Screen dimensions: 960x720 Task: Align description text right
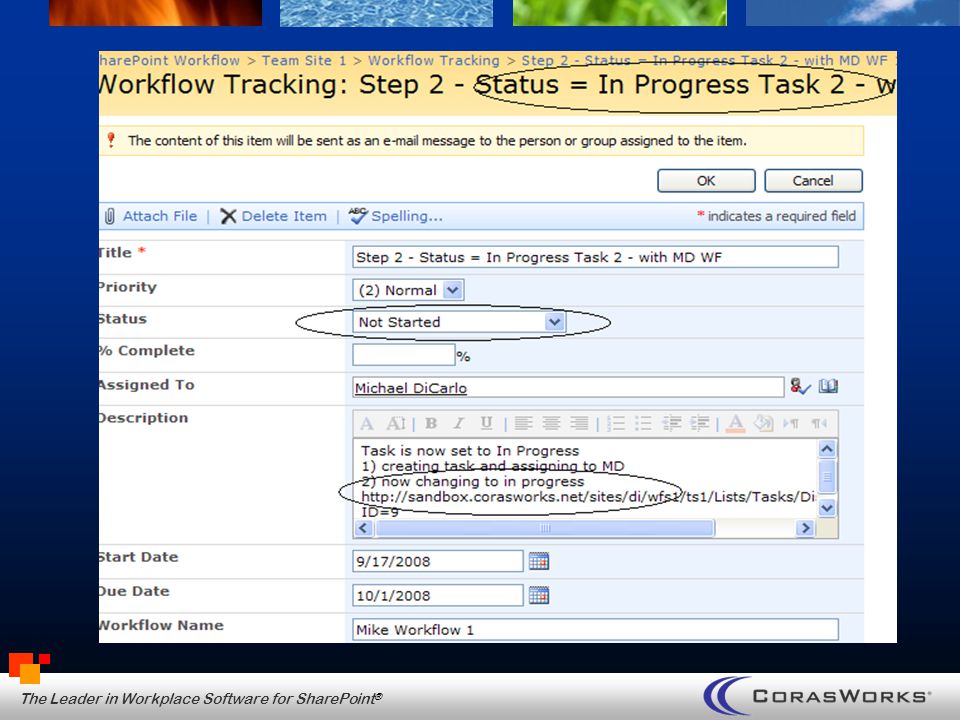(579, 424)
